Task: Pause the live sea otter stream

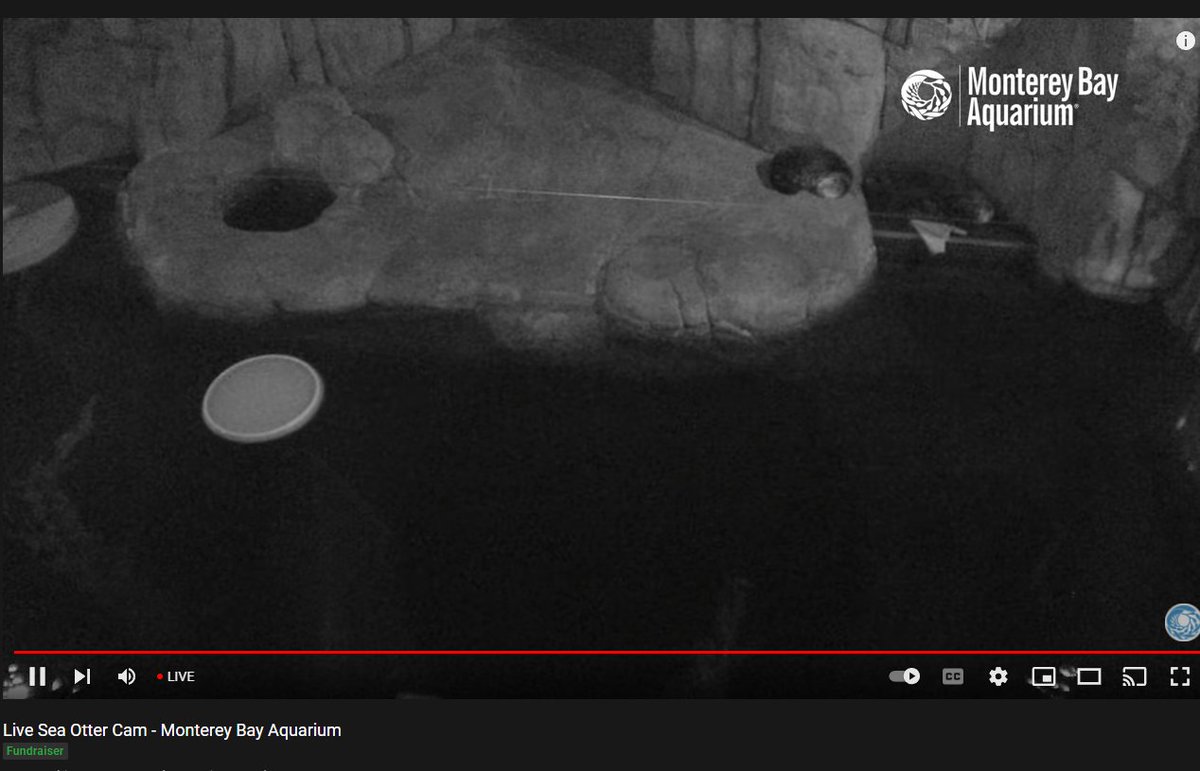Action: point(37,677)
